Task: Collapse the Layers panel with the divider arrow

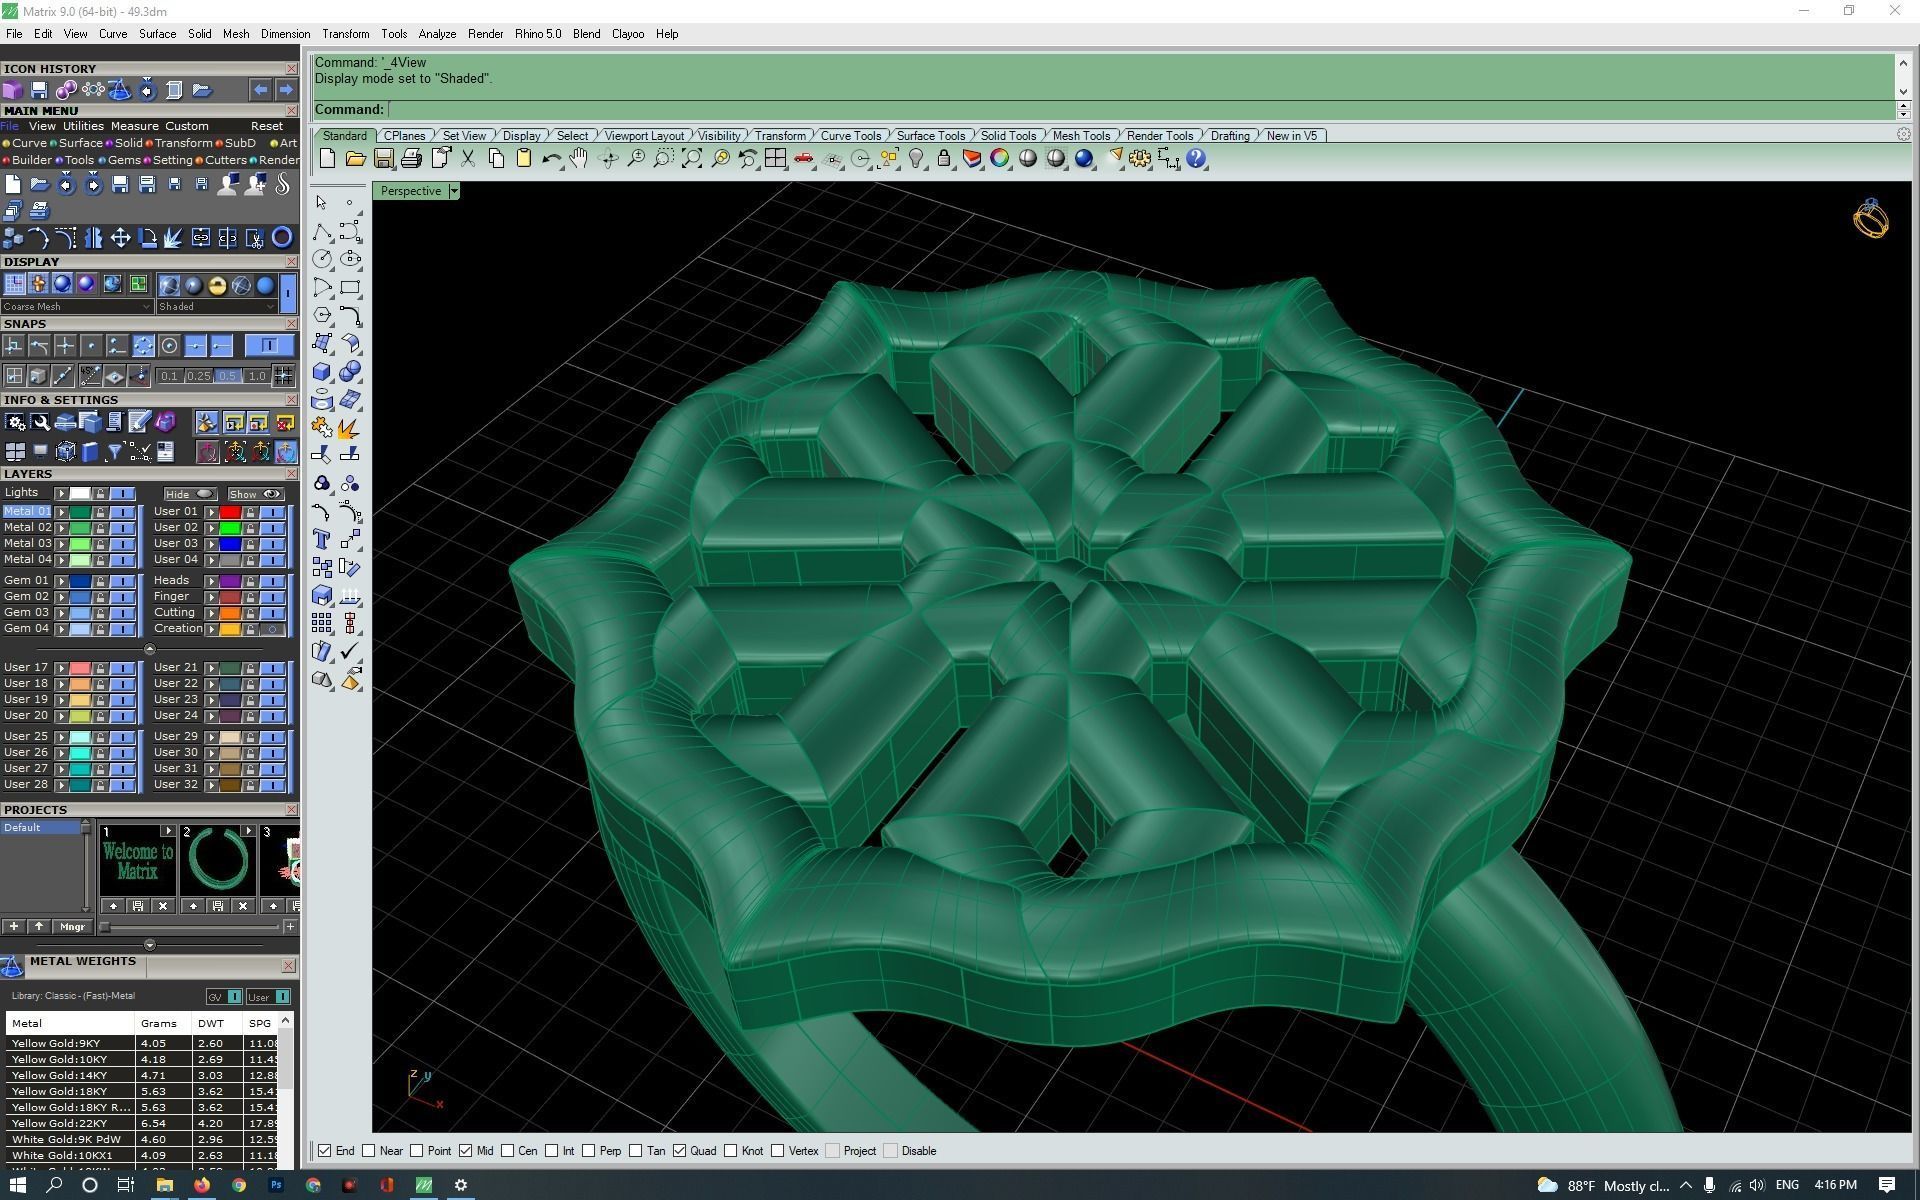Action: tap(150, 649)
